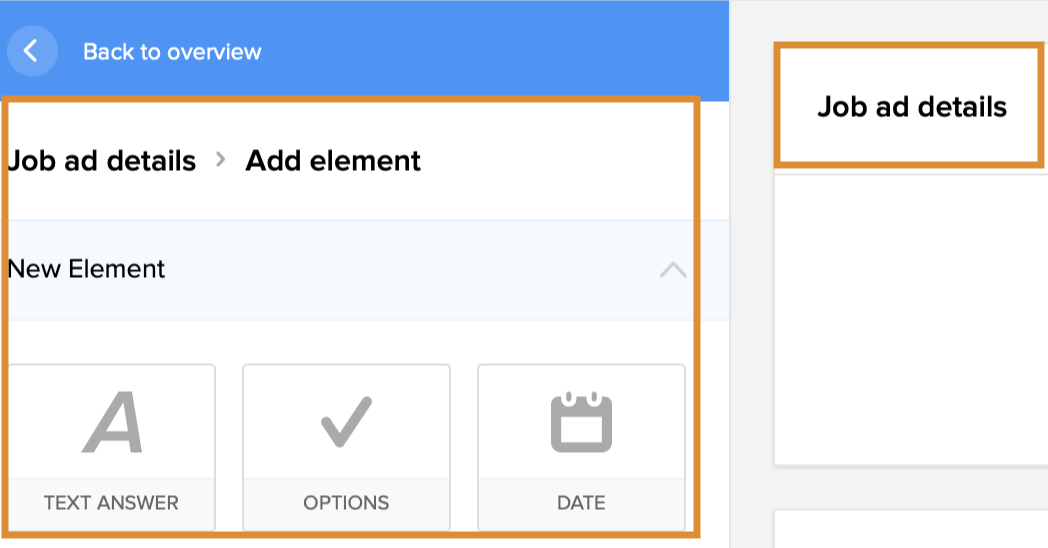Click the 'TEXT ANSWER' tile label
This screenshot has height=548, width=1048.
(111, 503)
